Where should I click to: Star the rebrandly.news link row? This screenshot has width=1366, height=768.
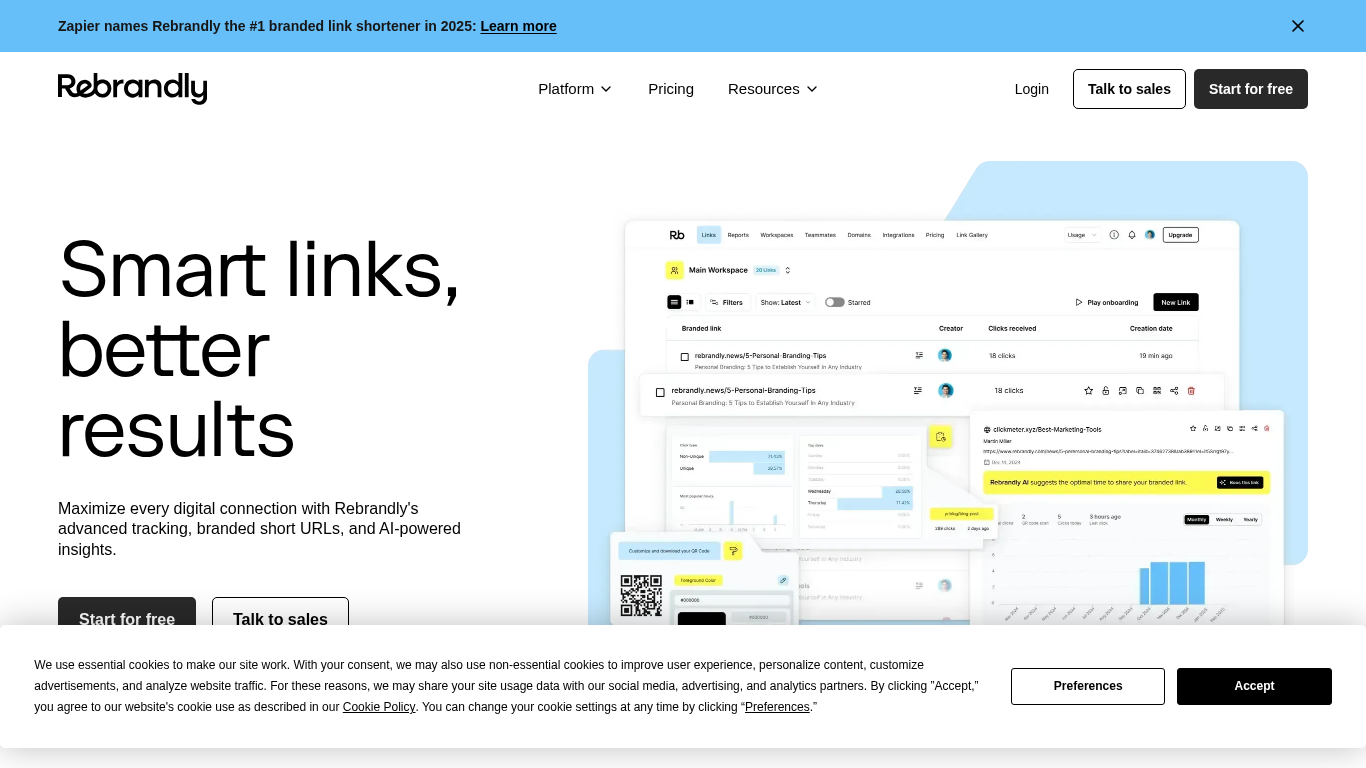point(1088,391)
